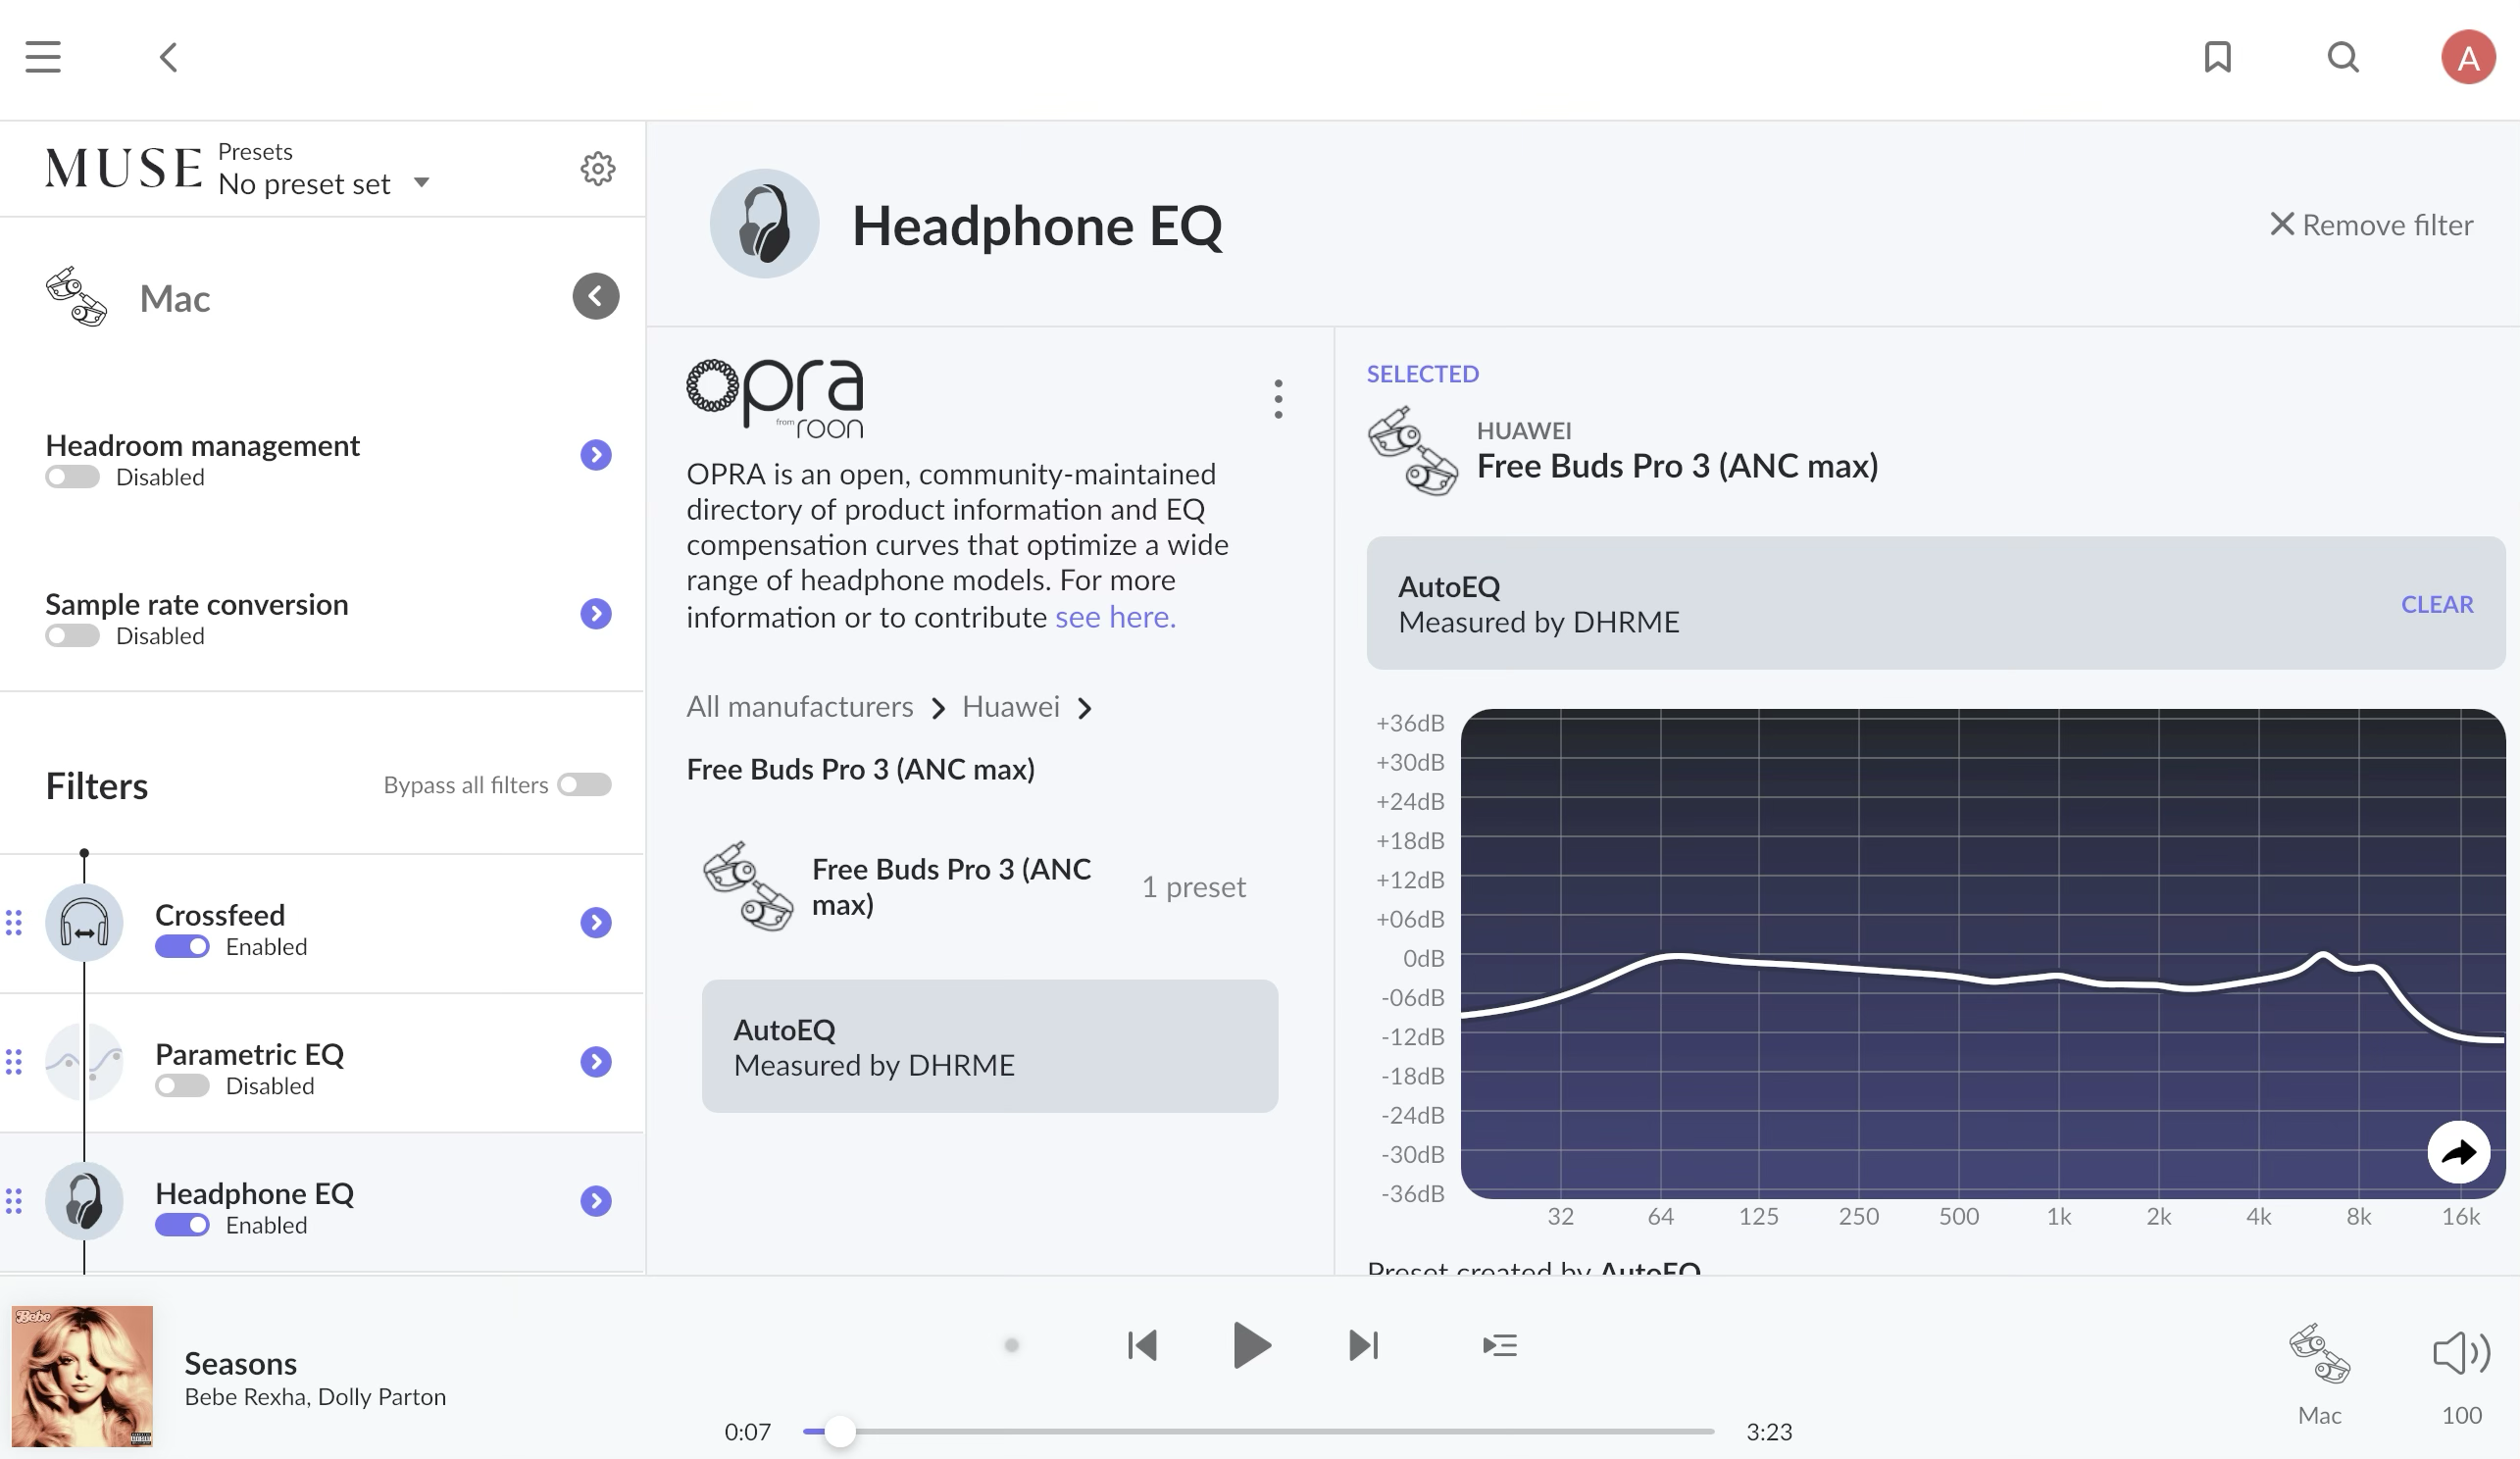
Task: Select Free Buds Pro 3 (ANC max) product row
Action: pyautogui.click(x=990, y=887)
